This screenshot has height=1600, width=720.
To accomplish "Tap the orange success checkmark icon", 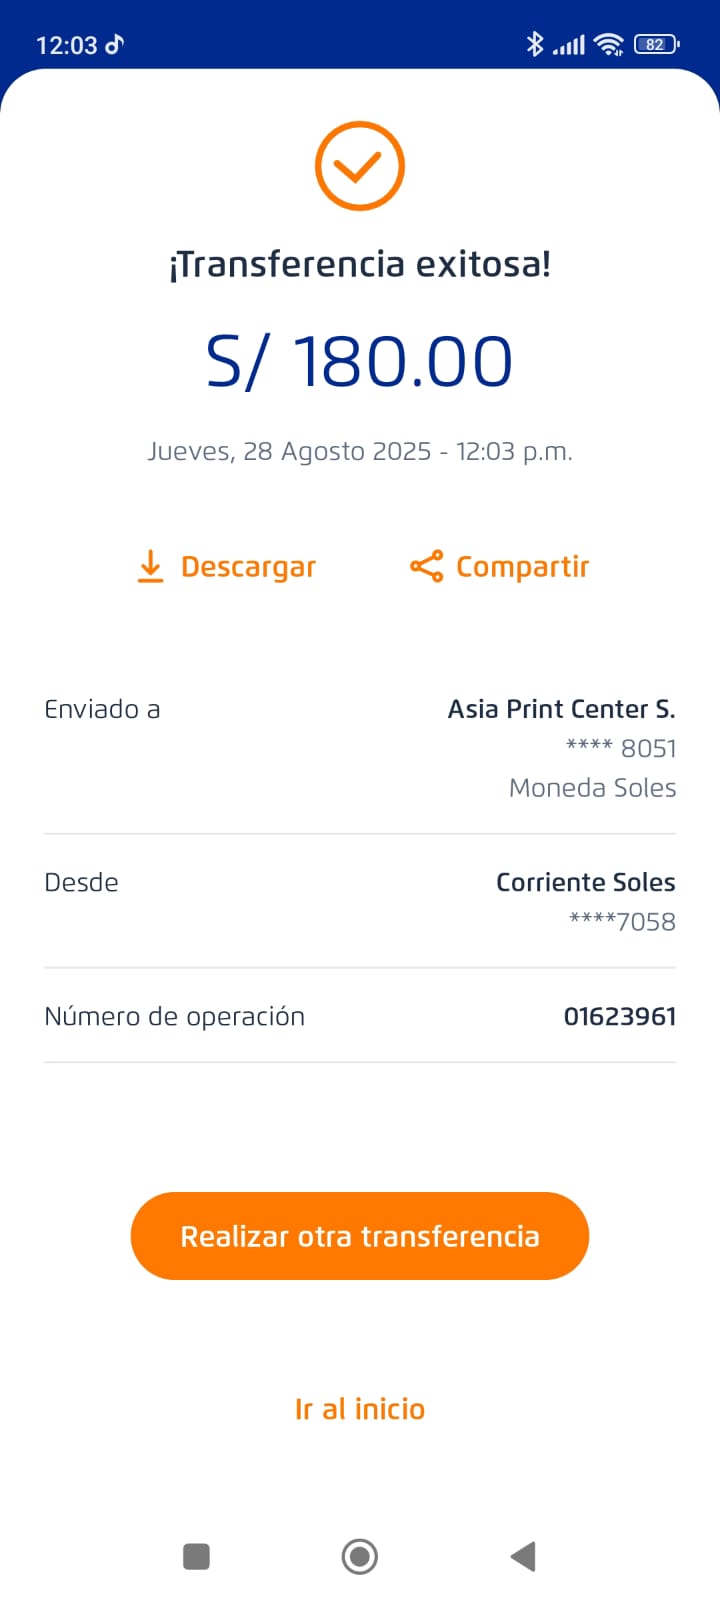I will click(x=359, y=166).
